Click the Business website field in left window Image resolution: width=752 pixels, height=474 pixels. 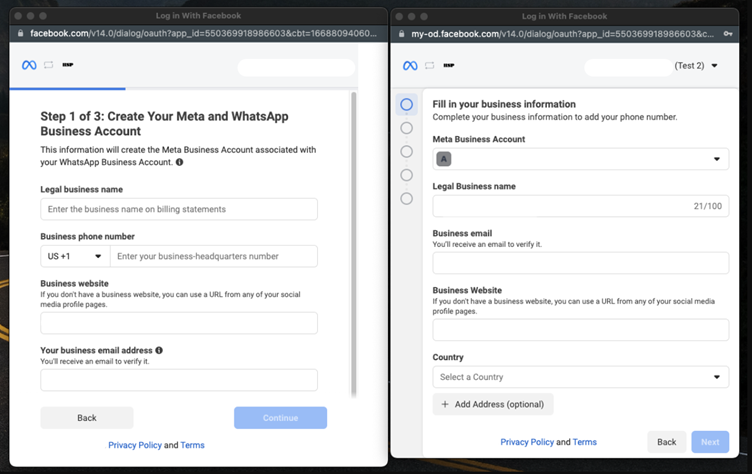[x=179, y=323]
